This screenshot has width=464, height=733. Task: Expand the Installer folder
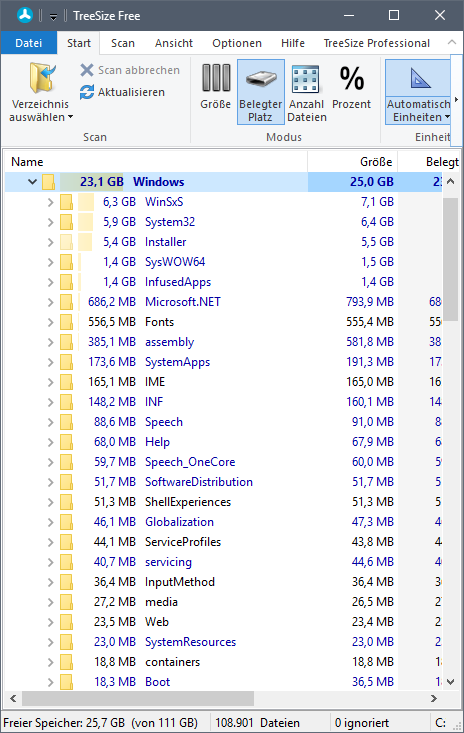(50, 242)
